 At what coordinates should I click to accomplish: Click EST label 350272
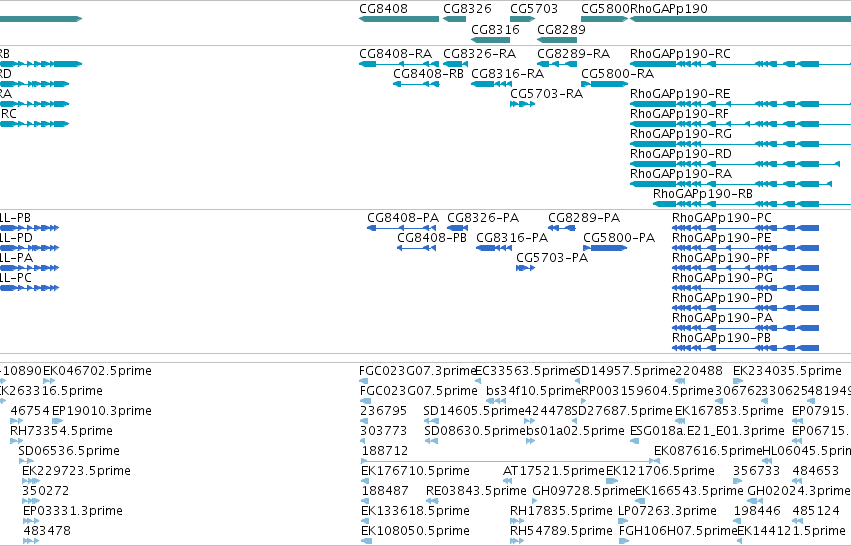coord(46,492)
